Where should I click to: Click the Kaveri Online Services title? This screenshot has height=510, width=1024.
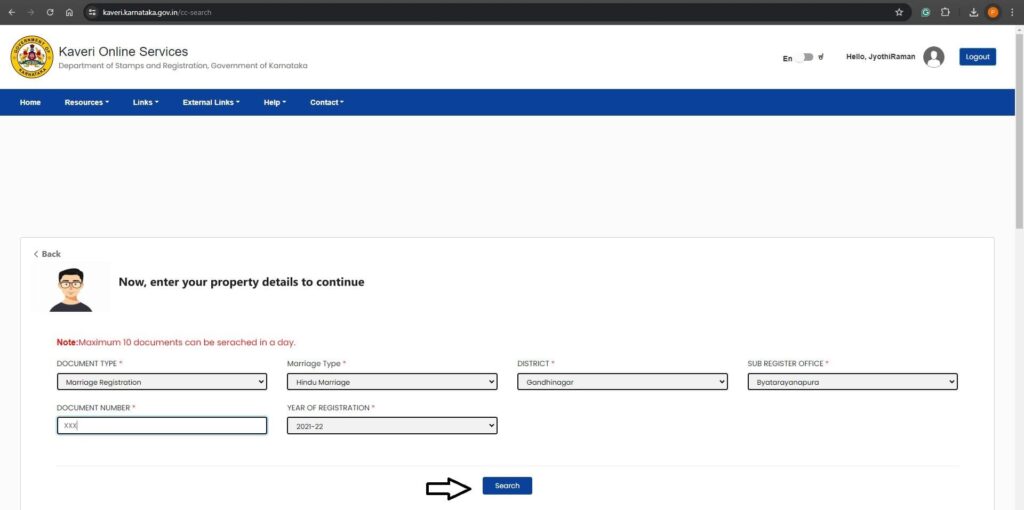[123, 52]
